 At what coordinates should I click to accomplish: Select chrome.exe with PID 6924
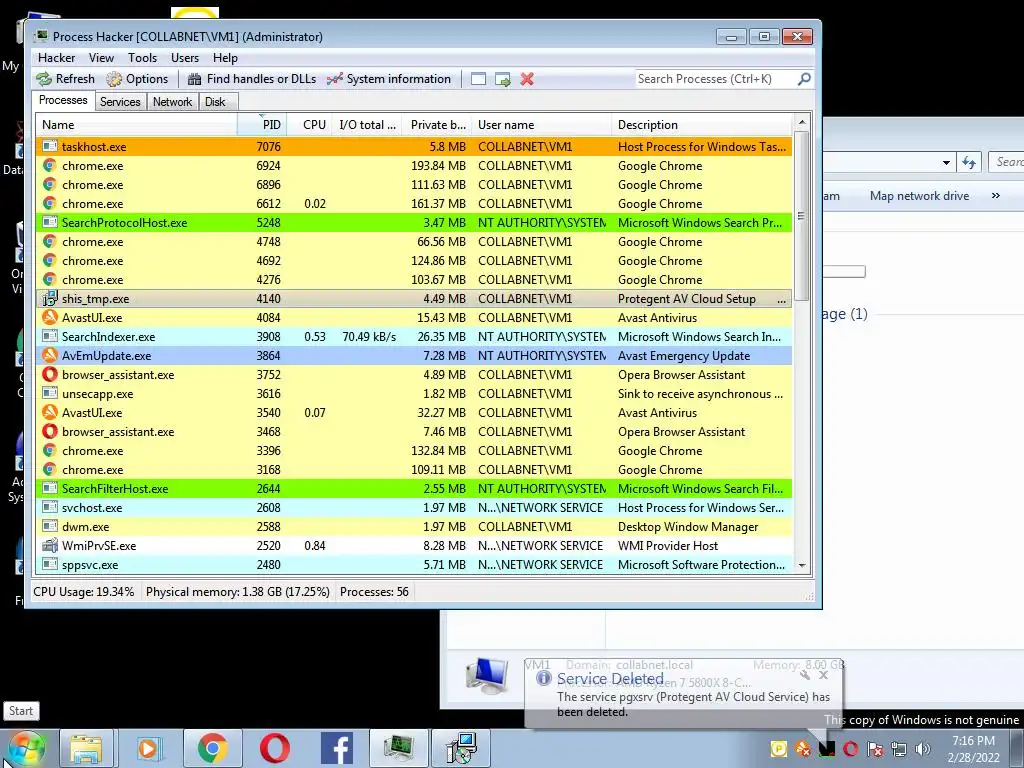click(x=414, y=166)
